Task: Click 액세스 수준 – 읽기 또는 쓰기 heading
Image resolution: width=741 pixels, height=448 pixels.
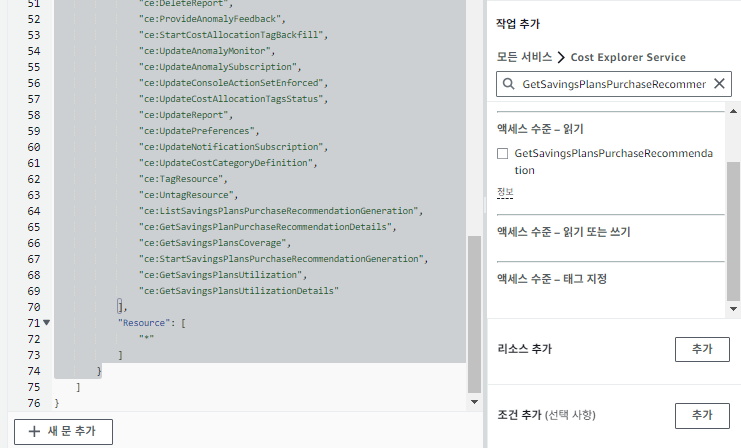Action: pyautogui.click(x=563, y=232)
